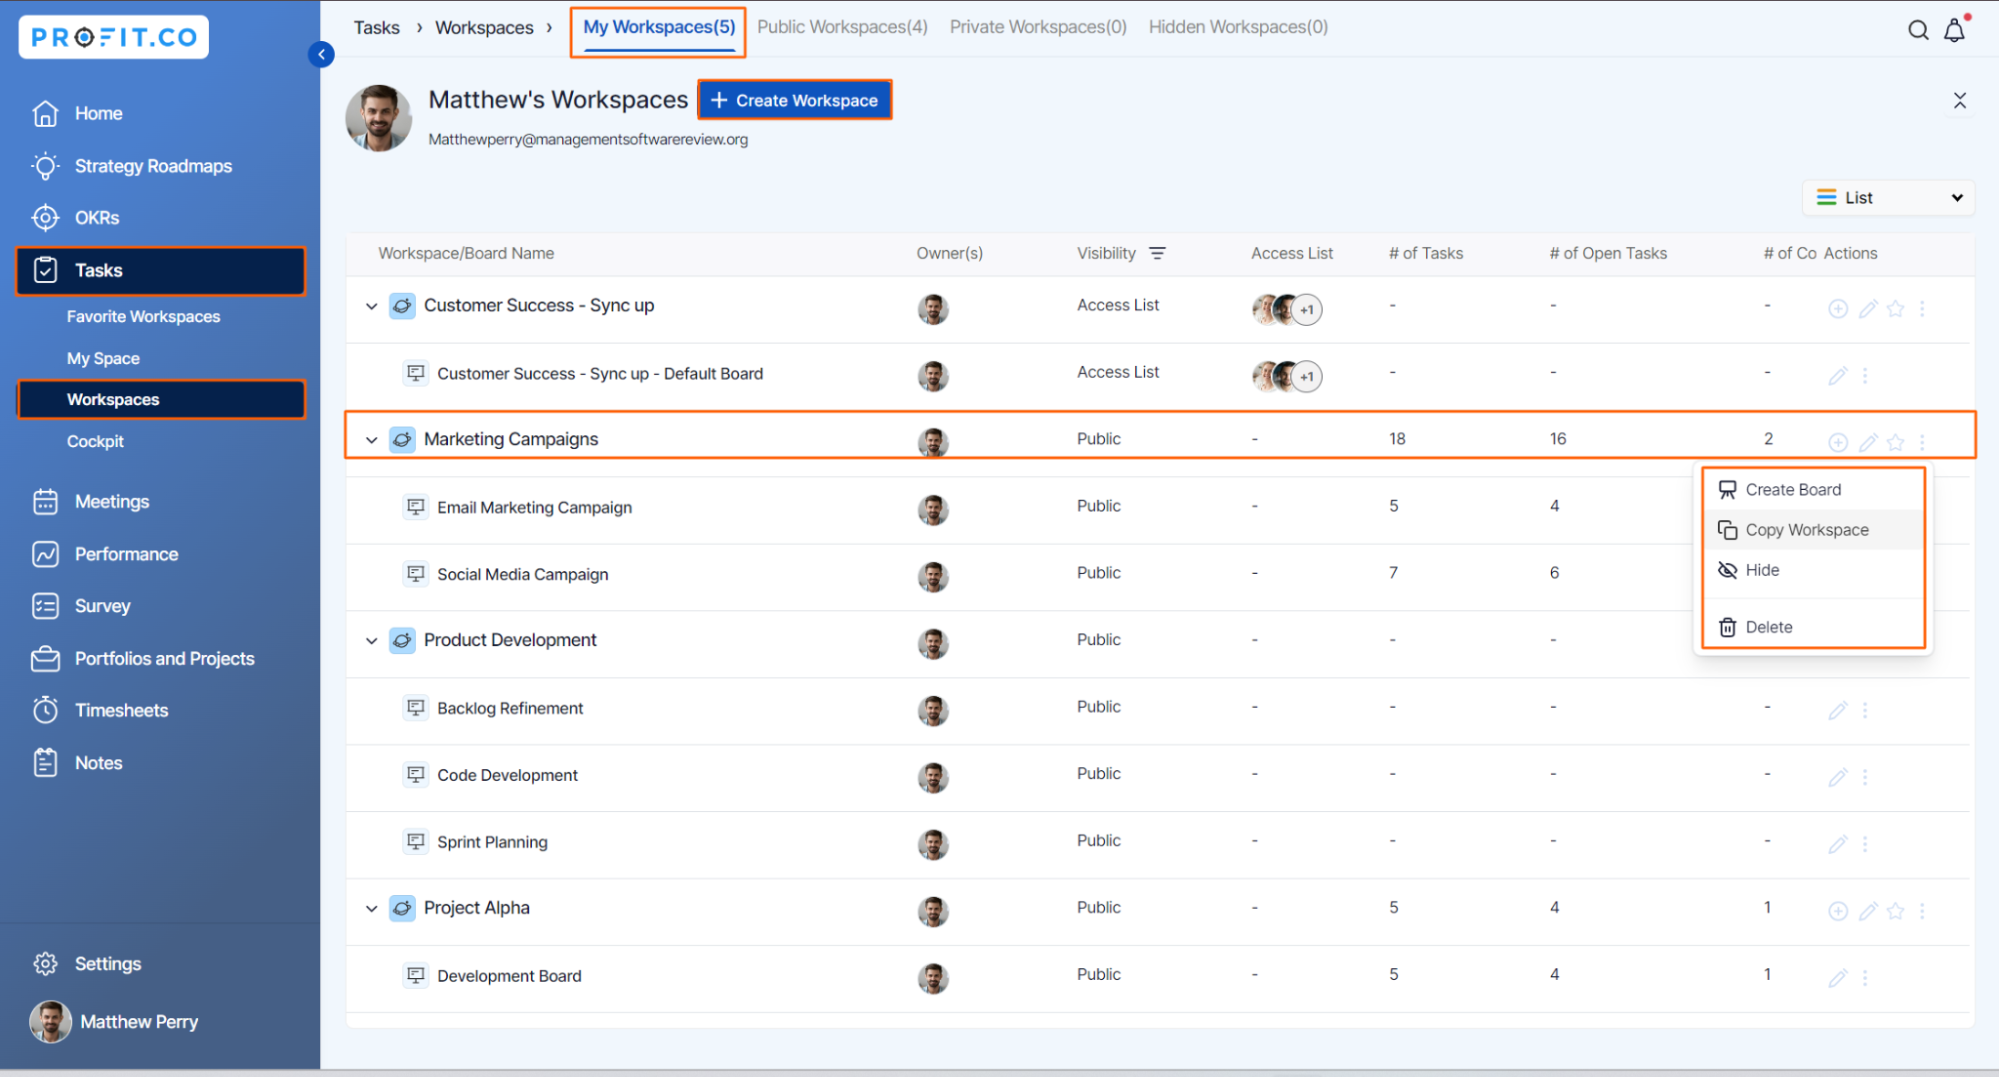Open the notifications bell
Viewport: 1999px width, 1077px height.
pos(1954,30)
